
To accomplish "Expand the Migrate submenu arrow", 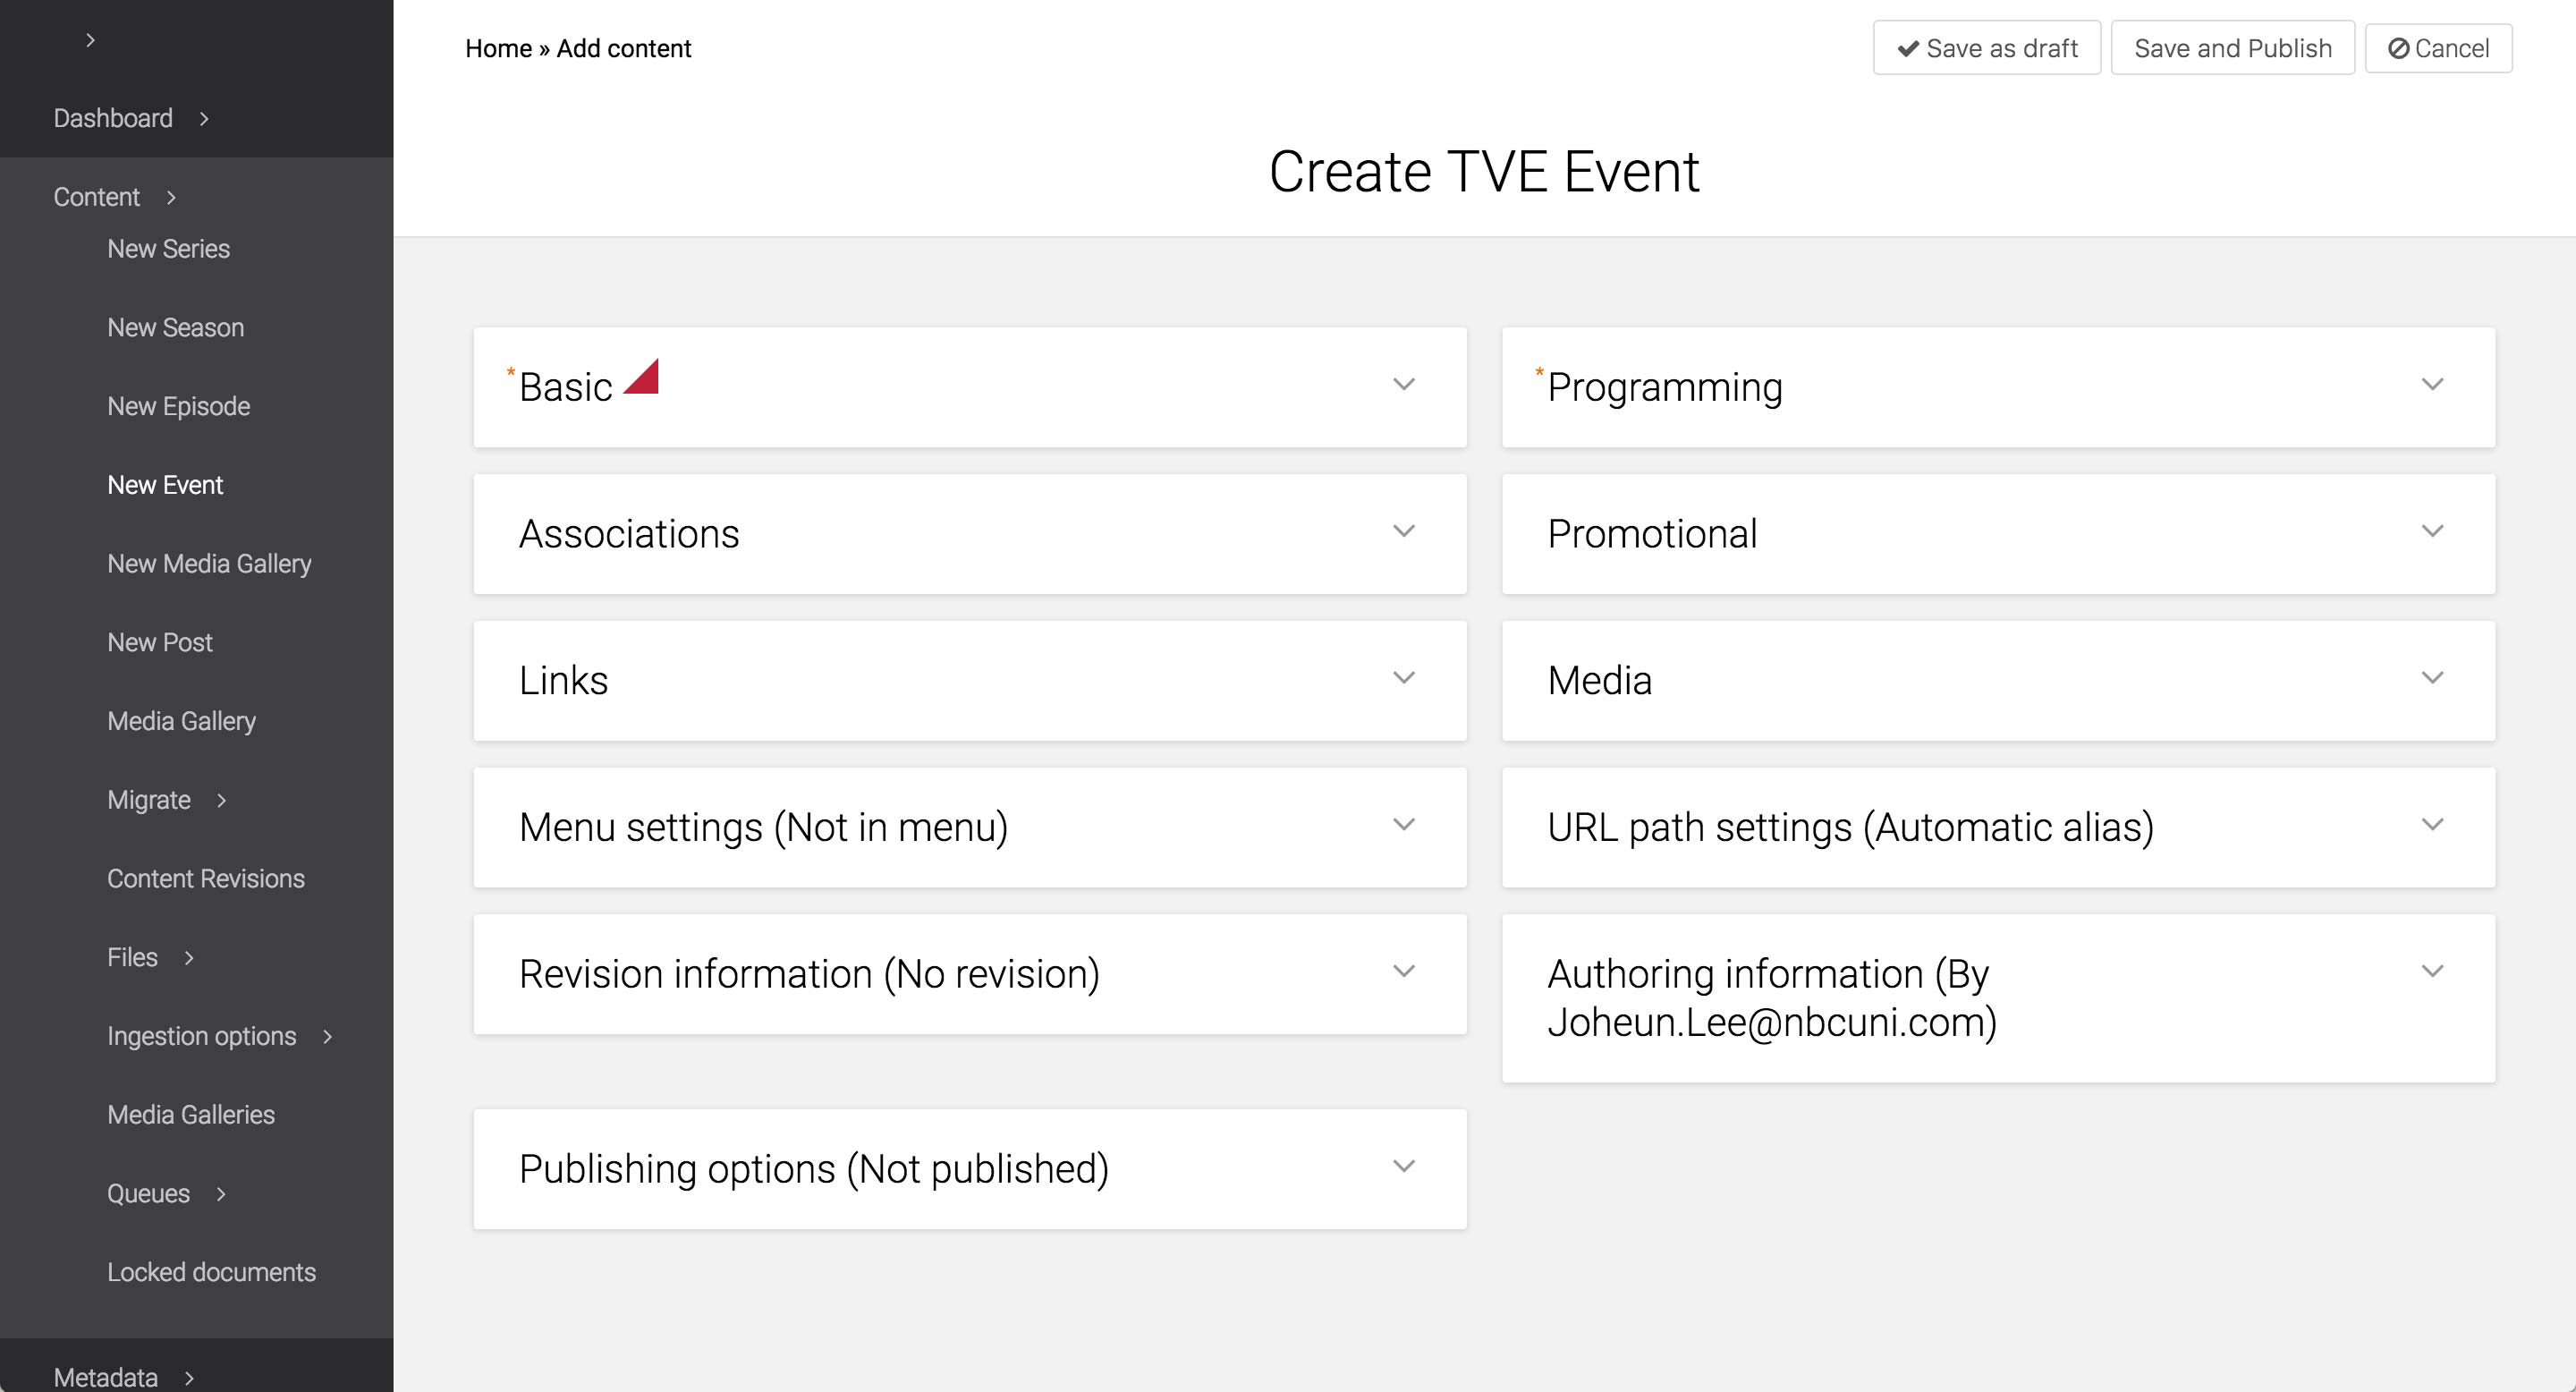I will tap(222, 800).
